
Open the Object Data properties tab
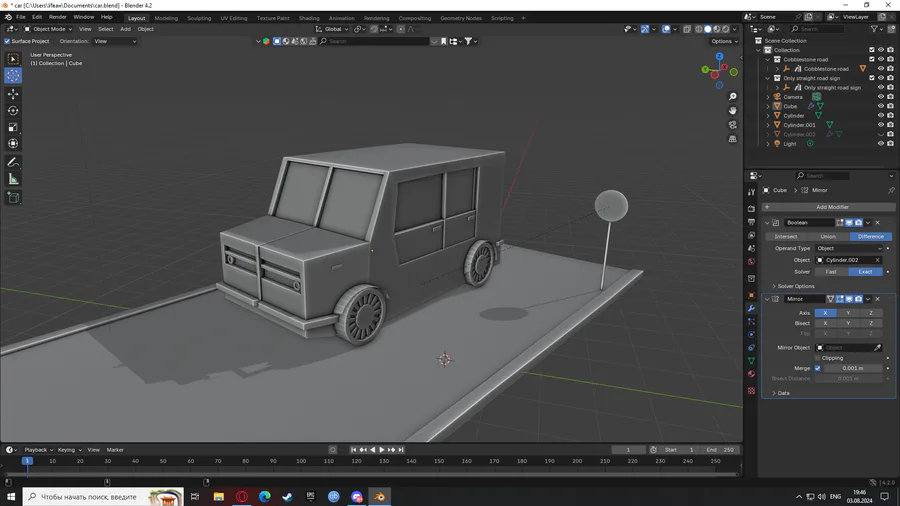coord(751,361)
